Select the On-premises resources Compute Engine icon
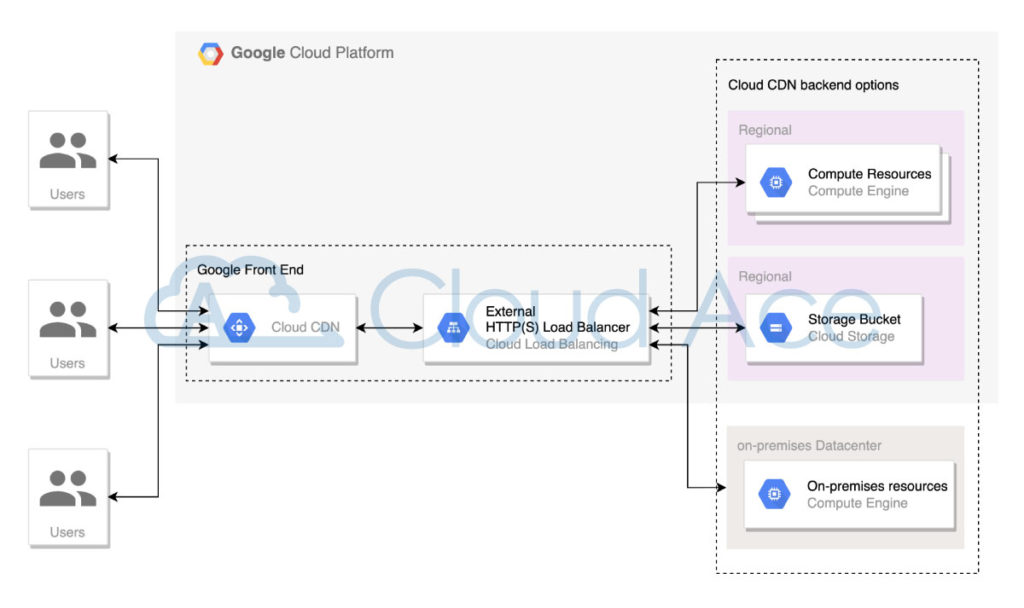 pyautogui.click(x=775, y=493)
